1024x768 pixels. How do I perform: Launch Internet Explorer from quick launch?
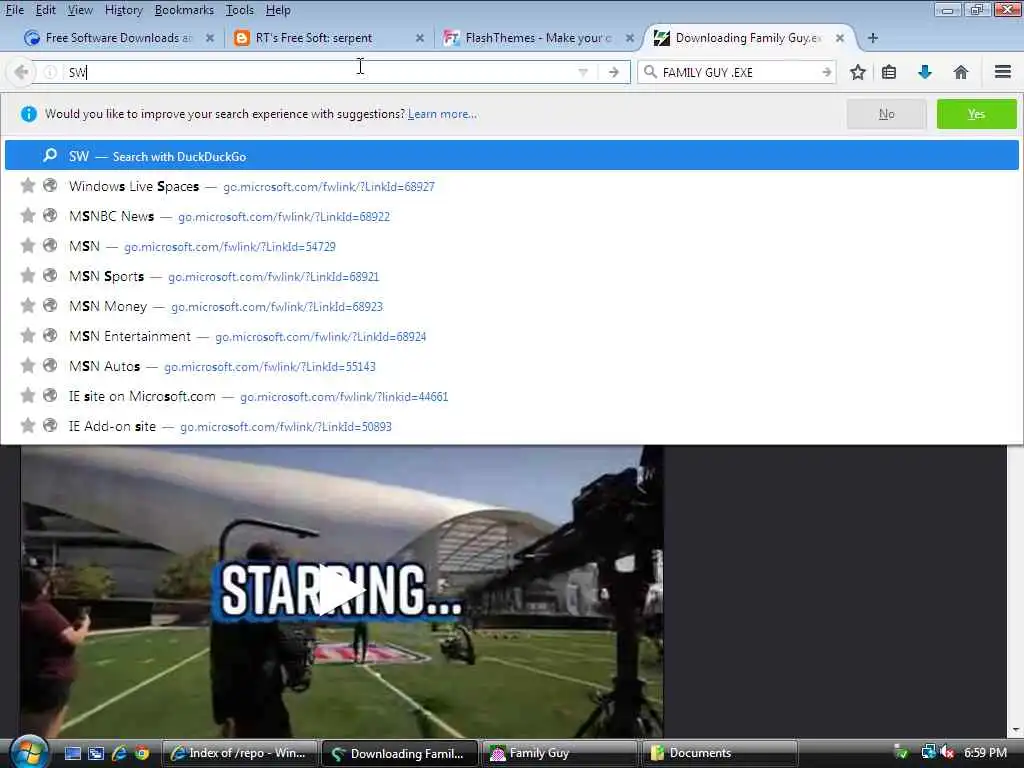pos(119,753)
